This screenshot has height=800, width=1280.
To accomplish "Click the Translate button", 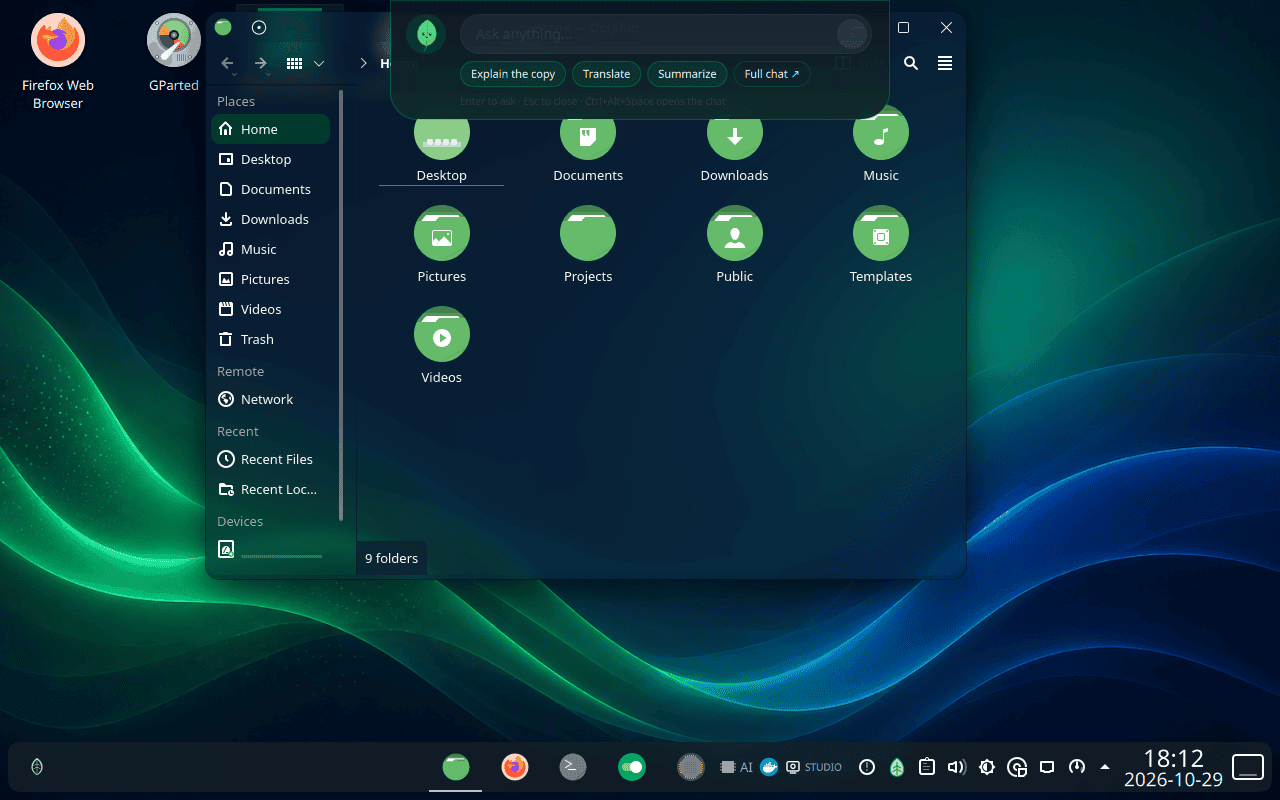I will pyautogui.click(x=607, y=74).
